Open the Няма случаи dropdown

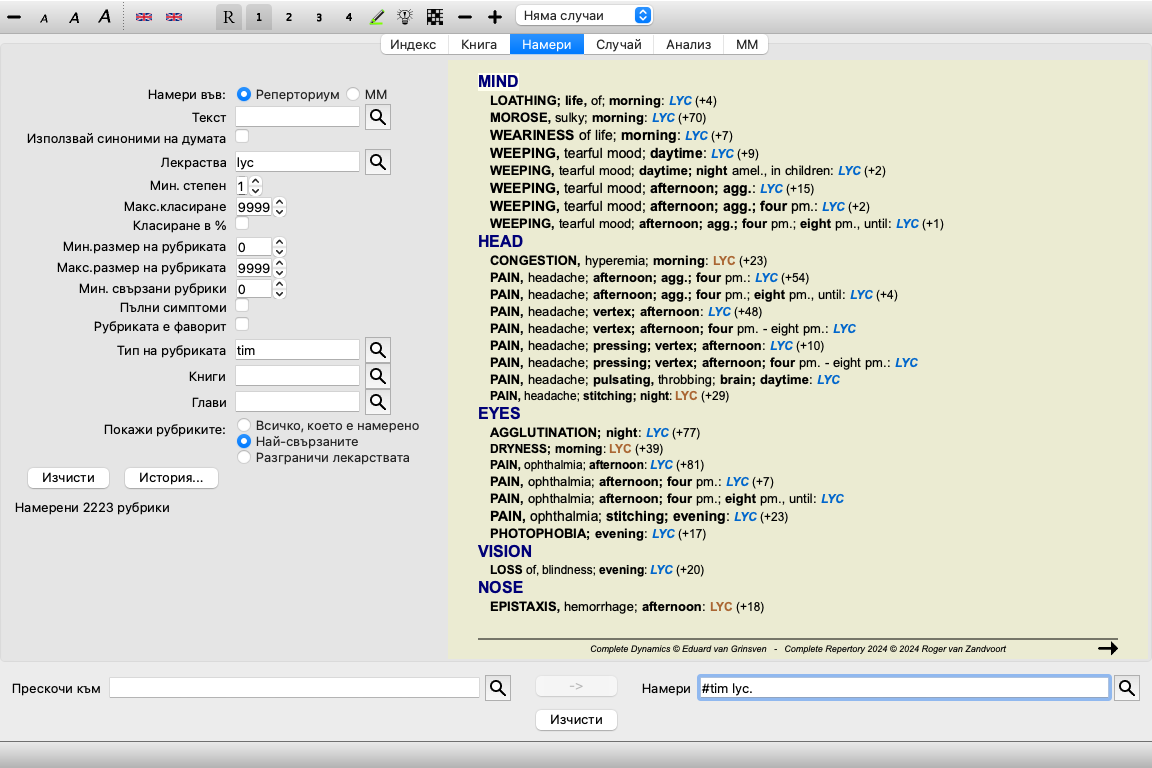pyautogui.click(x=585, y=16)
